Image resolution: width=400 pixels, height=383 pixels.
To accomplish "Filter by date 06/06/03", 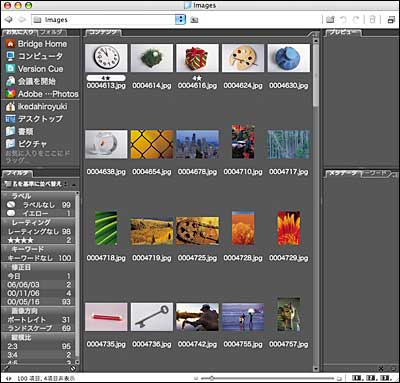I will 39,285.
